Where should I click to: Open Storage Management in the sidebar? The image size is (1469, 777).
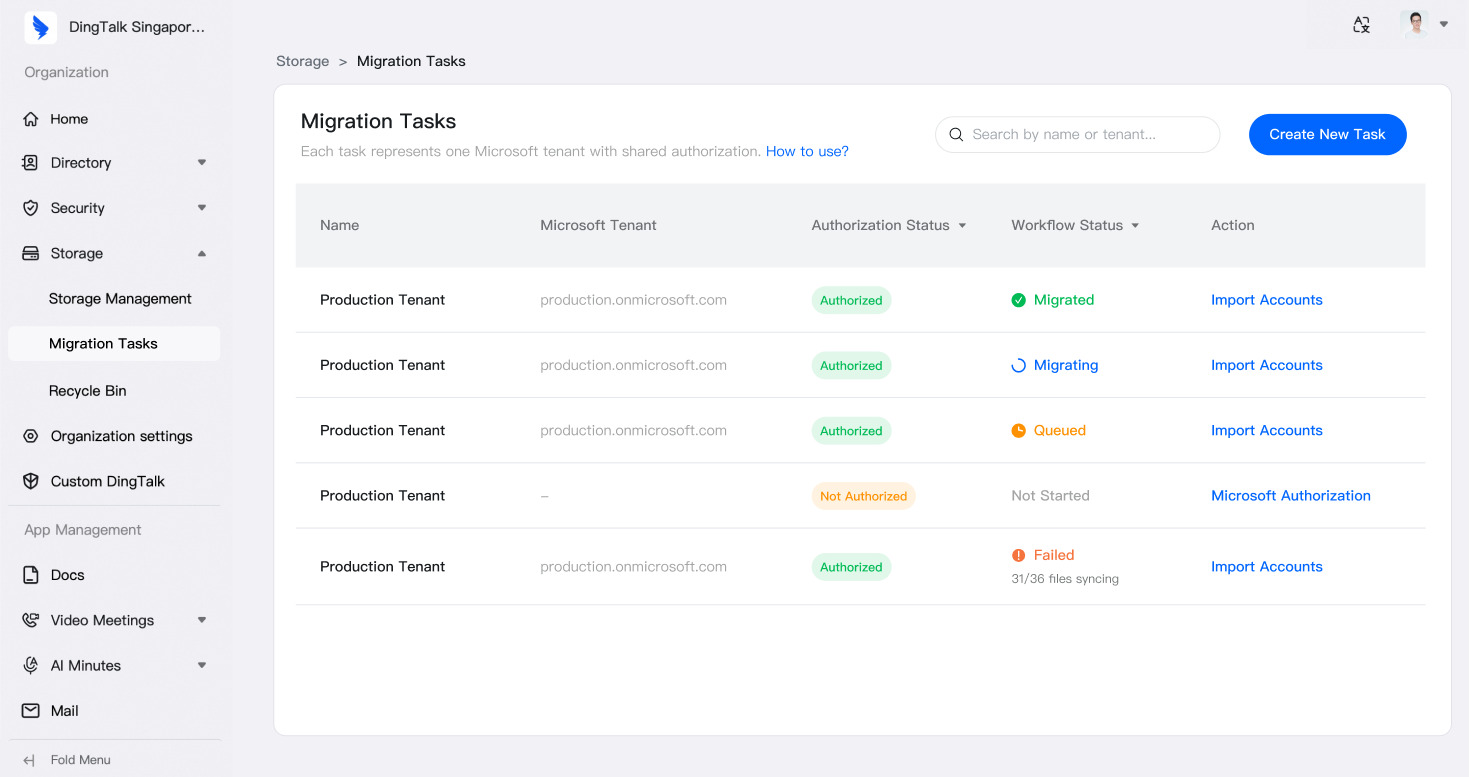120,298
